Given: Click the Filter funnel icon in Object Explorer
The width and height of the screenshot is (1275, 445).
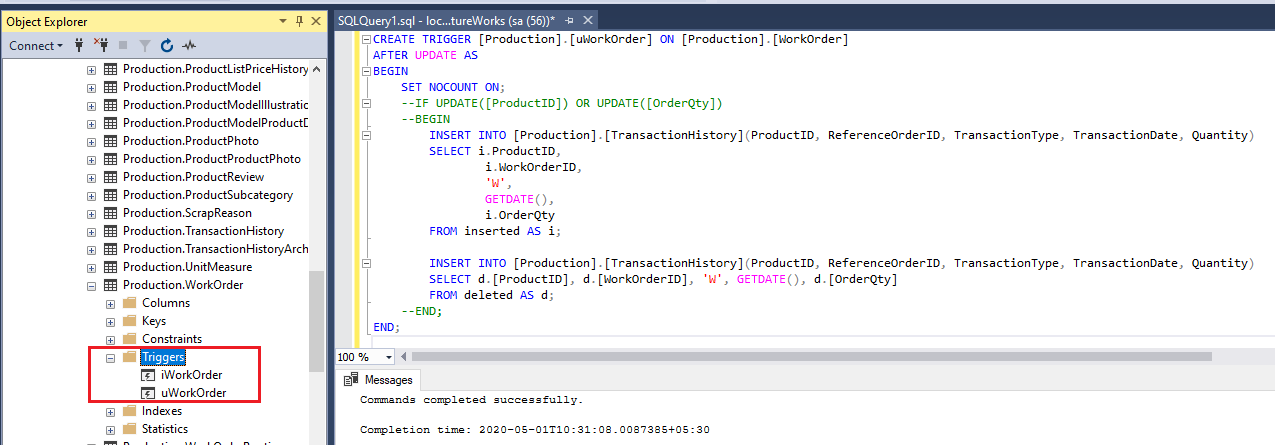Looking at the screenshot, I should [145, 46].
